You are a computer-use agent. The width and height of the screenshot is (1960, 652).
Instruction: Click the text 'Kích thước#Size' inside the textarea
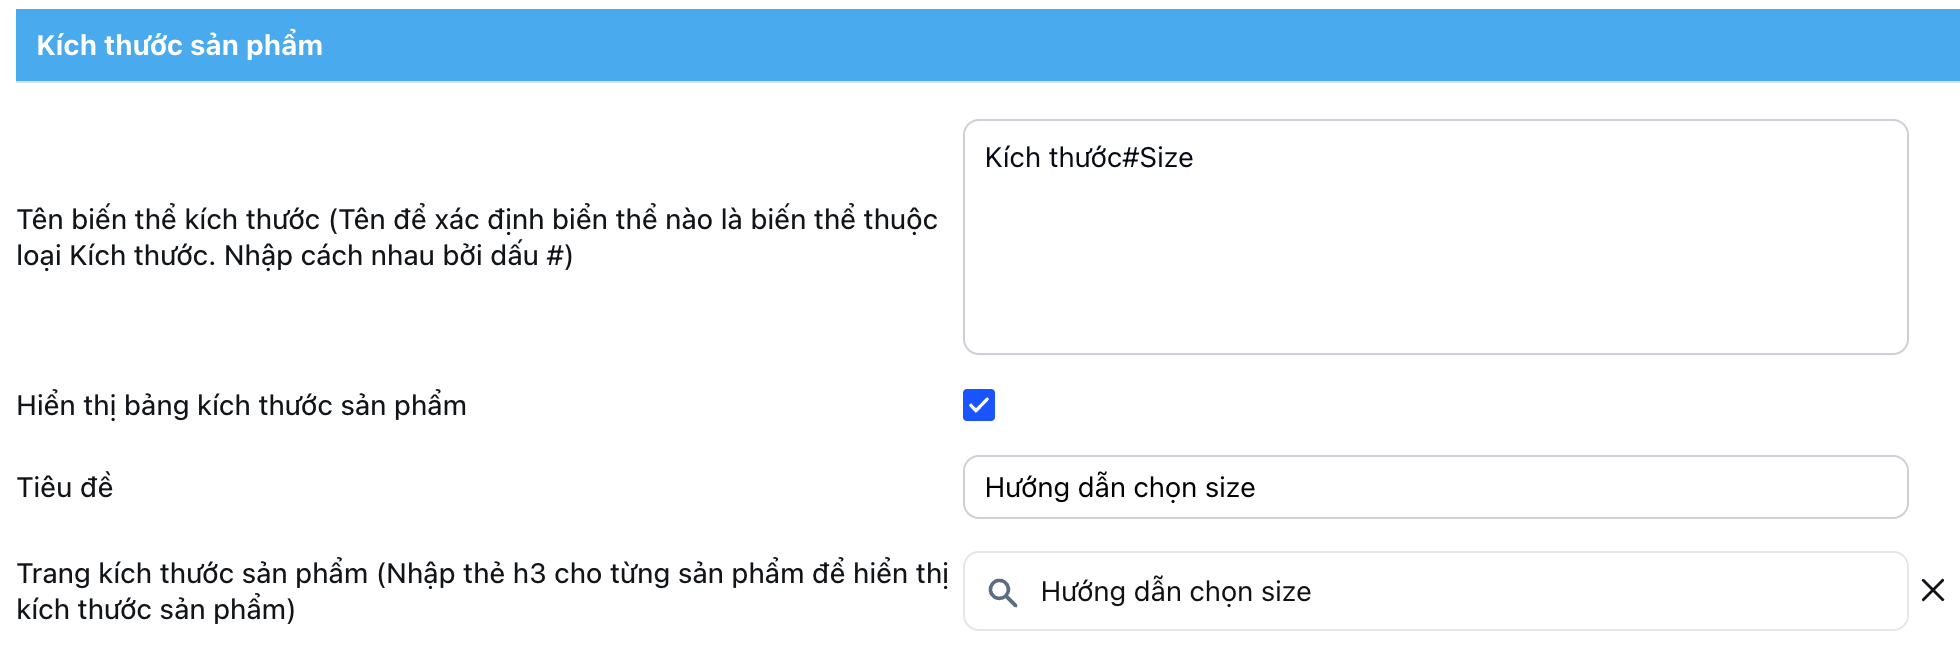(1088, 158)
